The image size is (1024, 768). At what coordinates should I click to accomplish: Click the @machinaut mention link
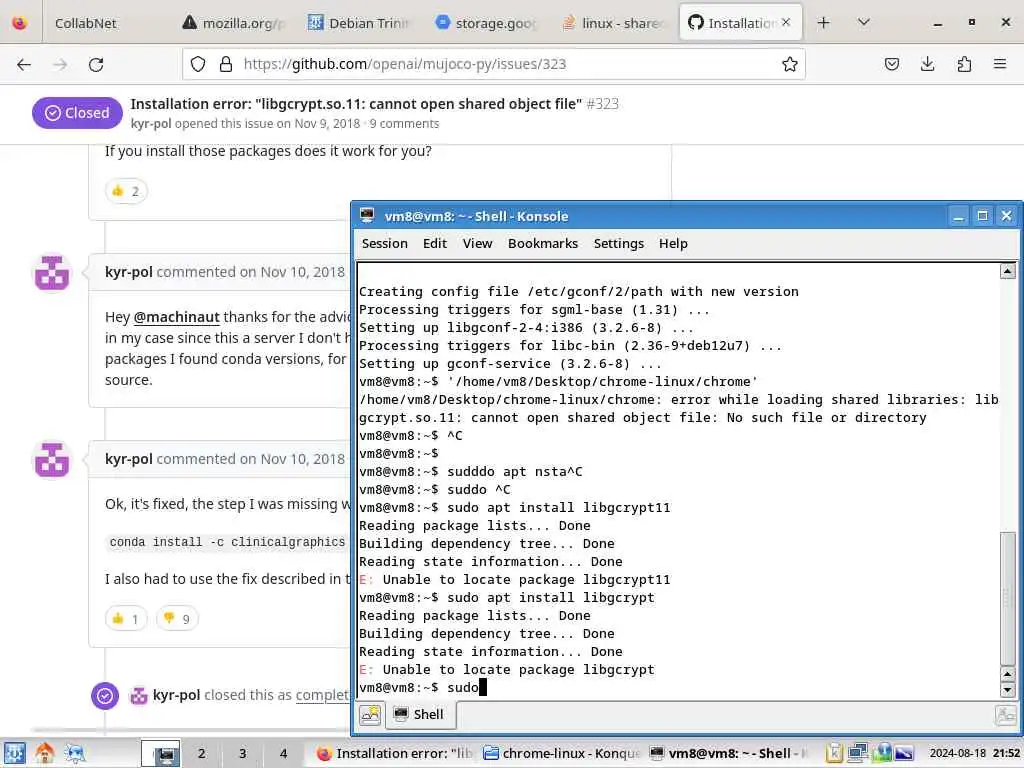pyautogui.click(x=176, y=317)
